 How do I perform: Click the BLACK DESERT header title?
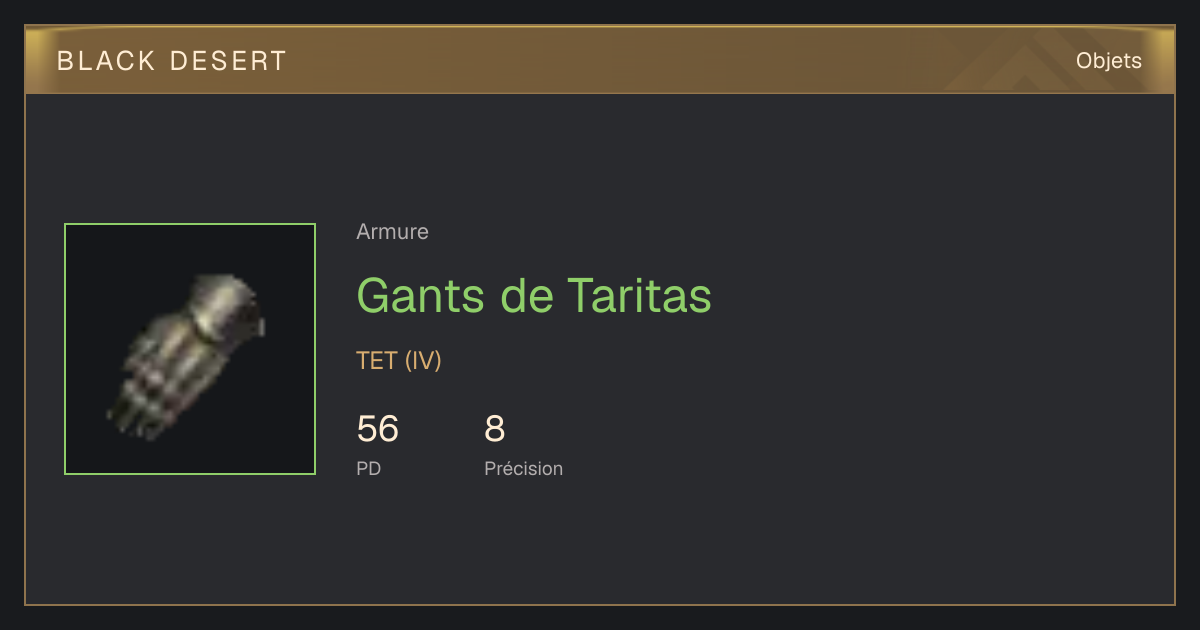click(172, 61)
